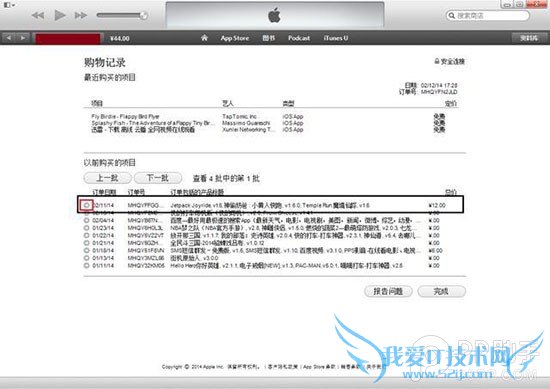Select the arrow button for order 01/23/14
The width and height of the screenshot is (550, 389).
(x=86, y=228)
